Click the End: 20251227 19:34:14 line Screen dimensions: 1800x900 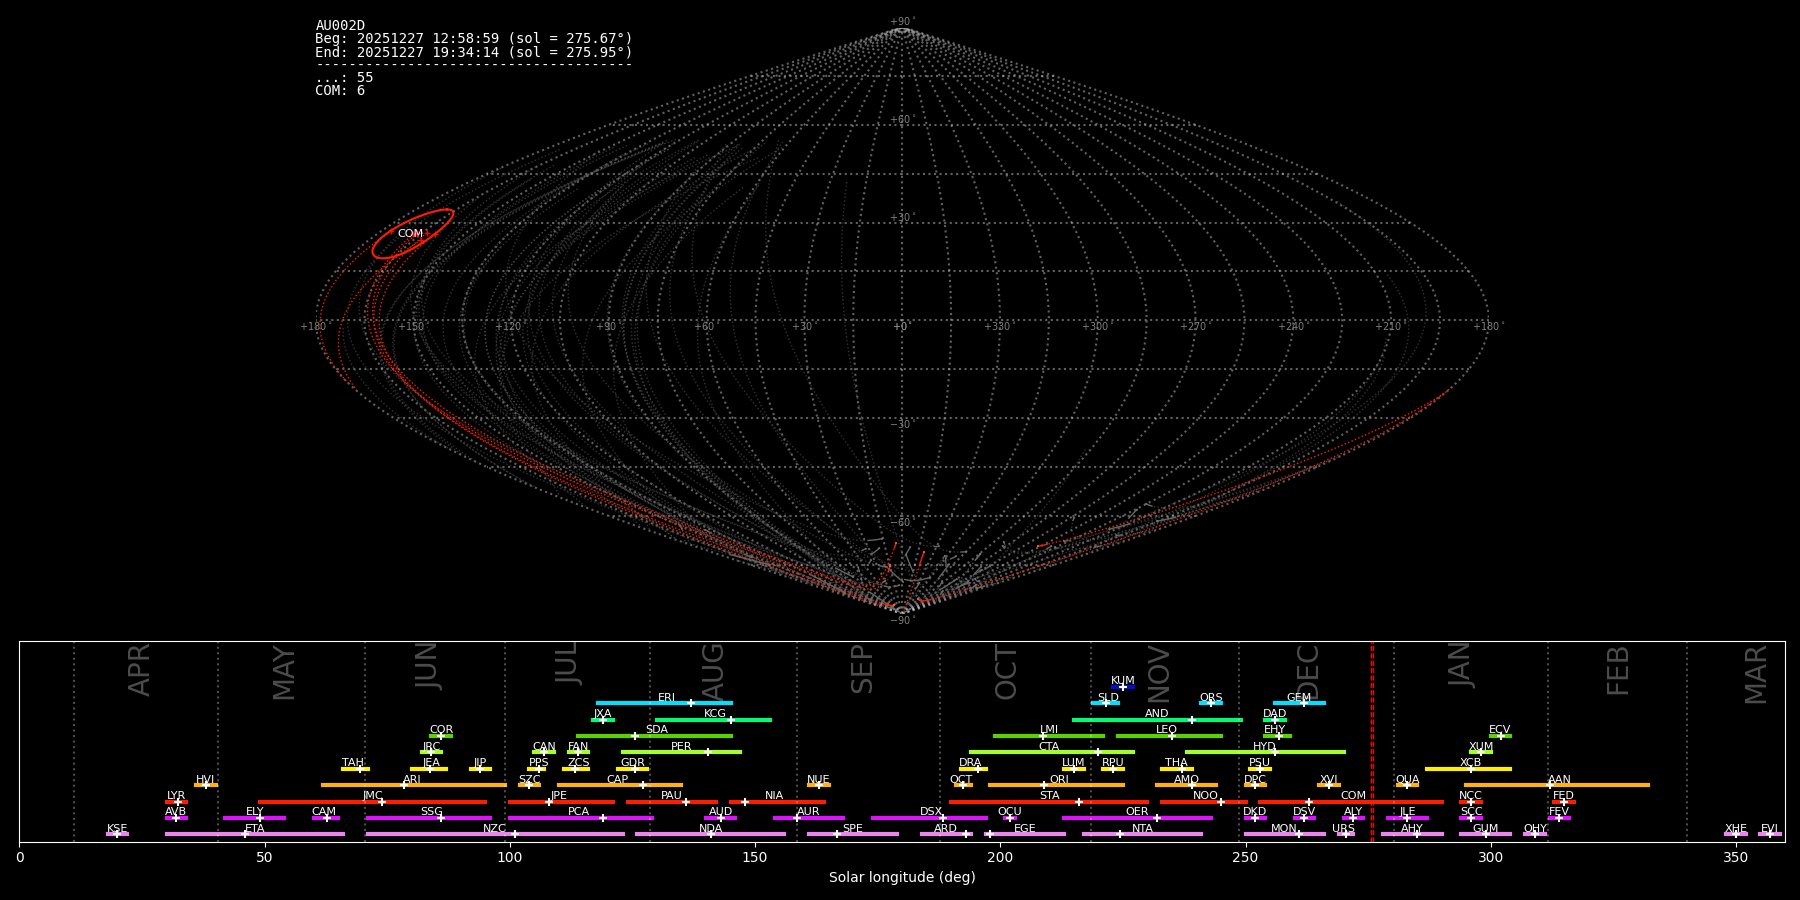[x=474, y=52]
